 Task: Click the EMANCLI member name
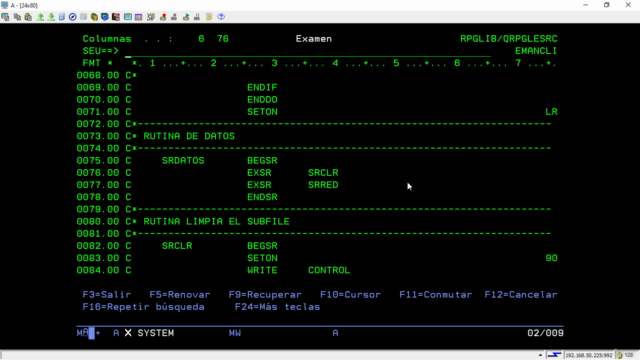(536, 51)
